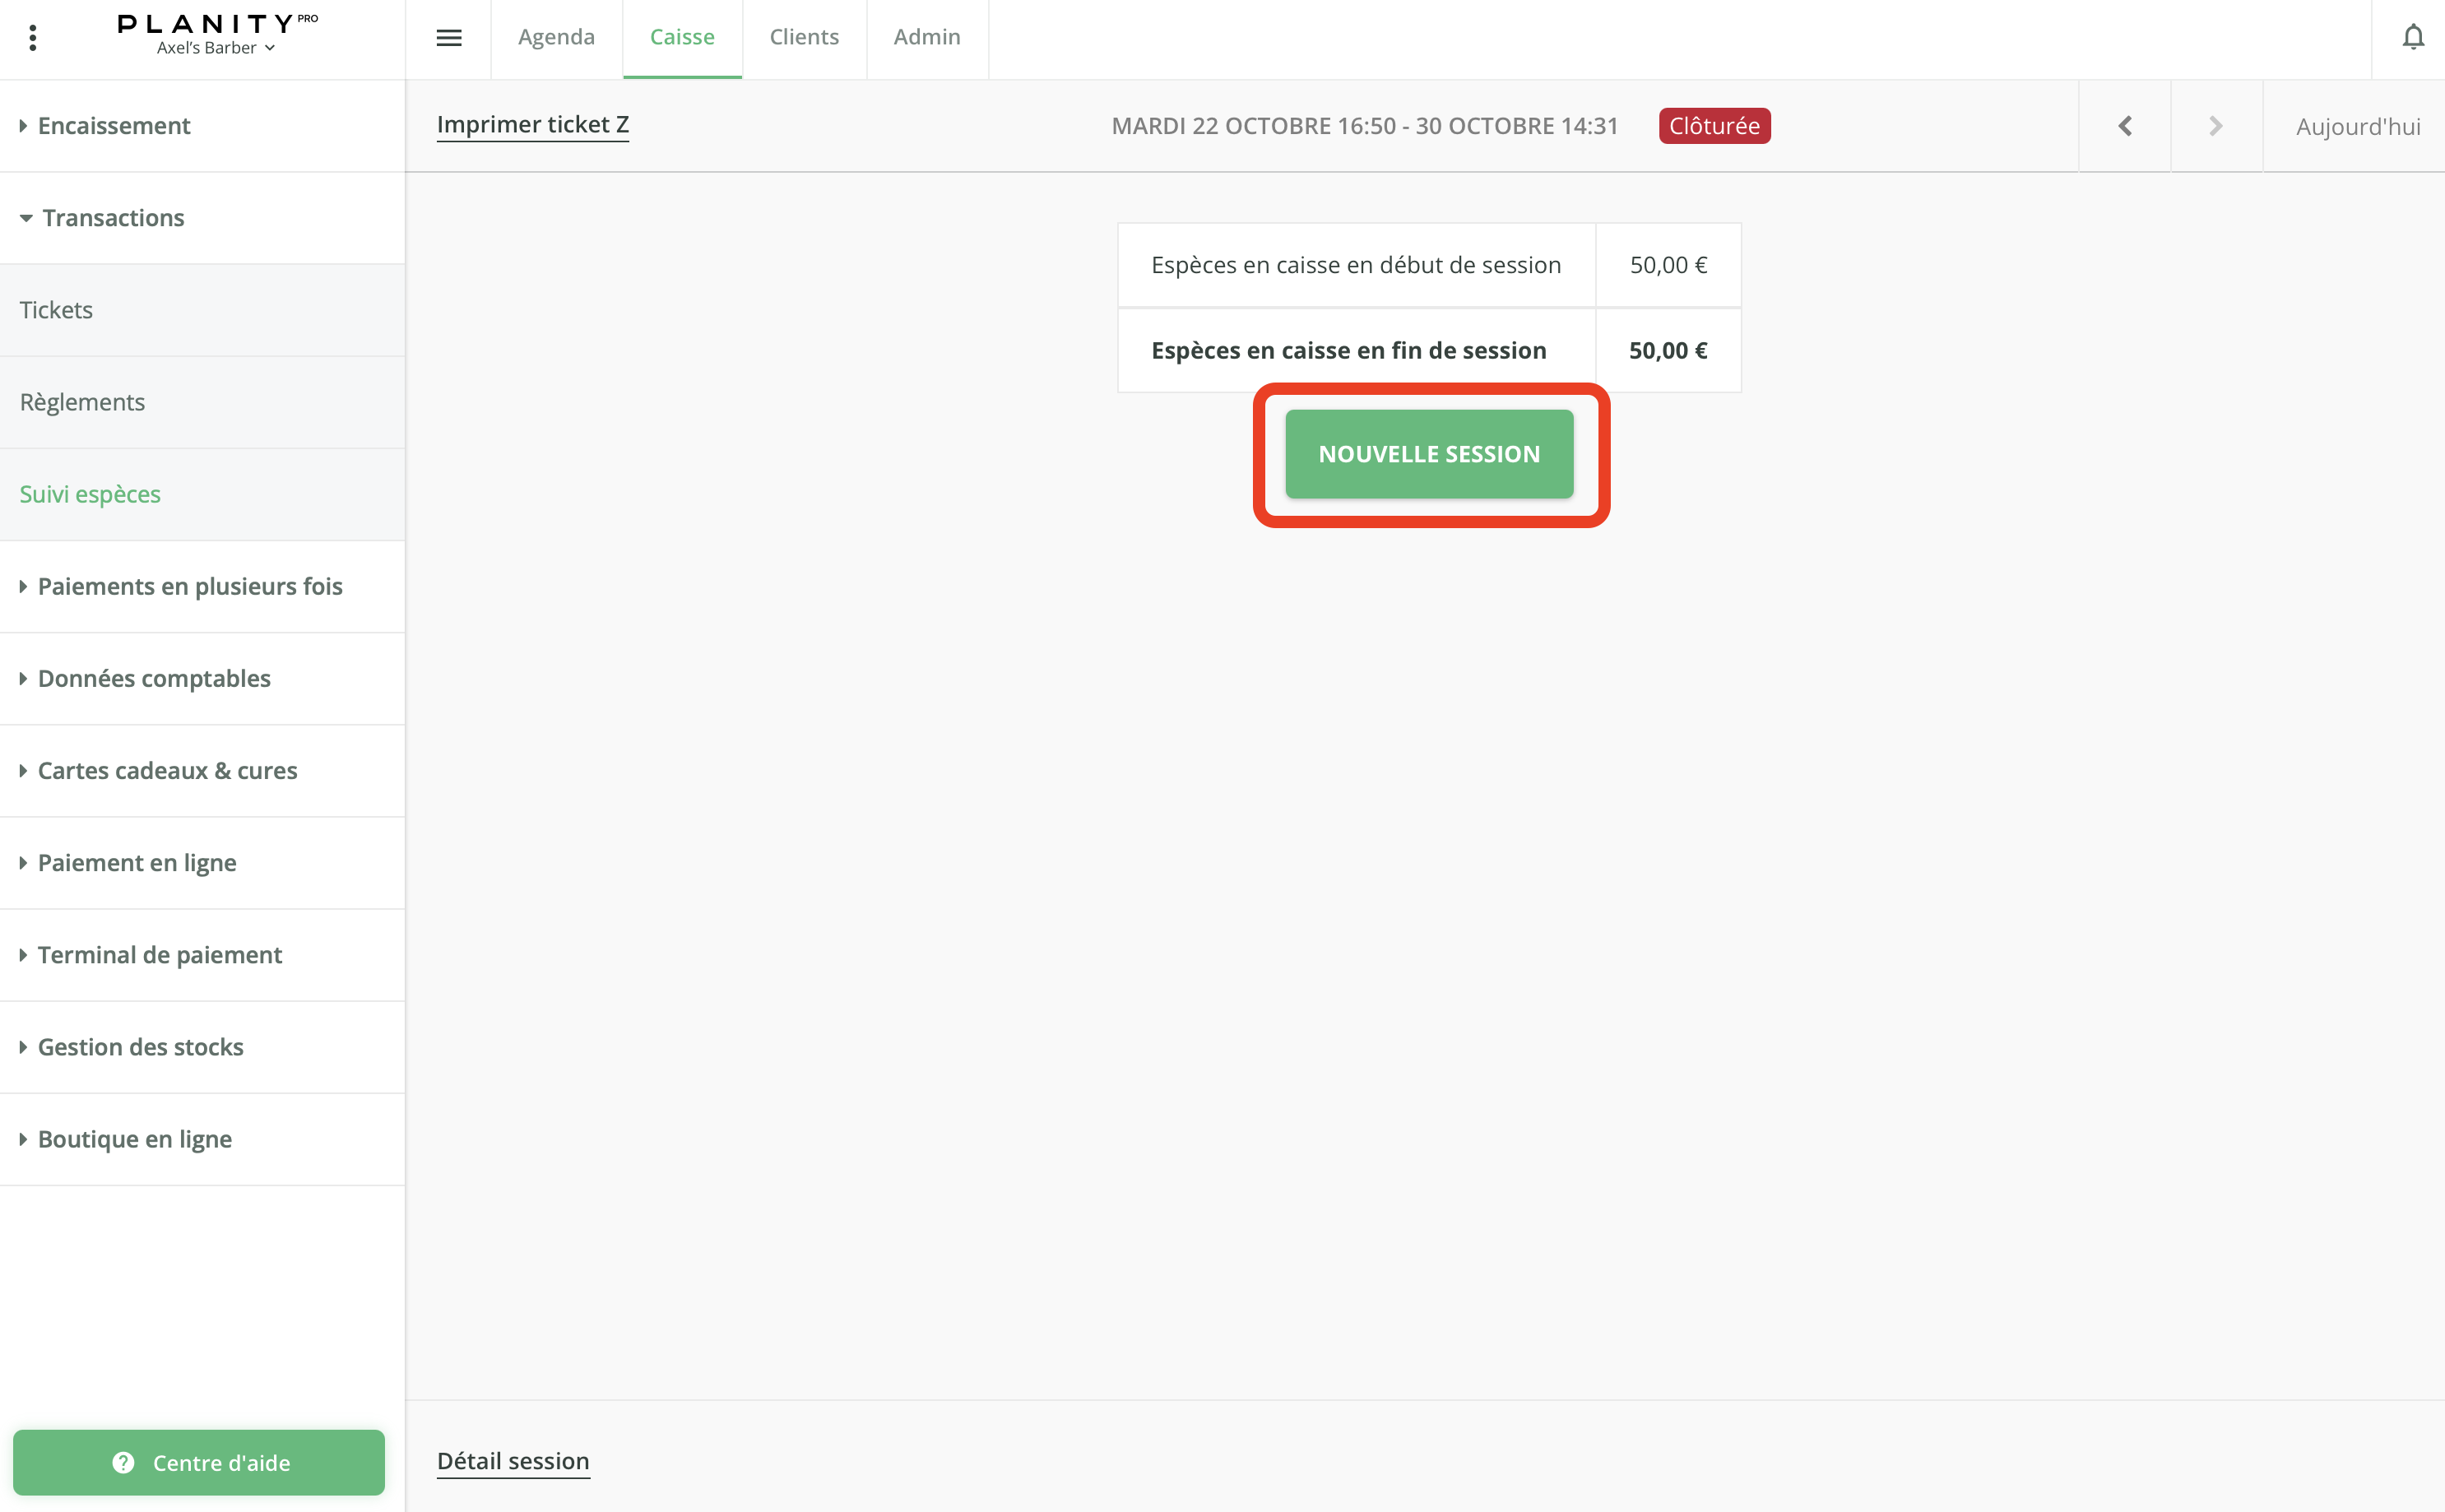Open the three-dot vertical menu
2445x1512 pixels.
point(33,38)
